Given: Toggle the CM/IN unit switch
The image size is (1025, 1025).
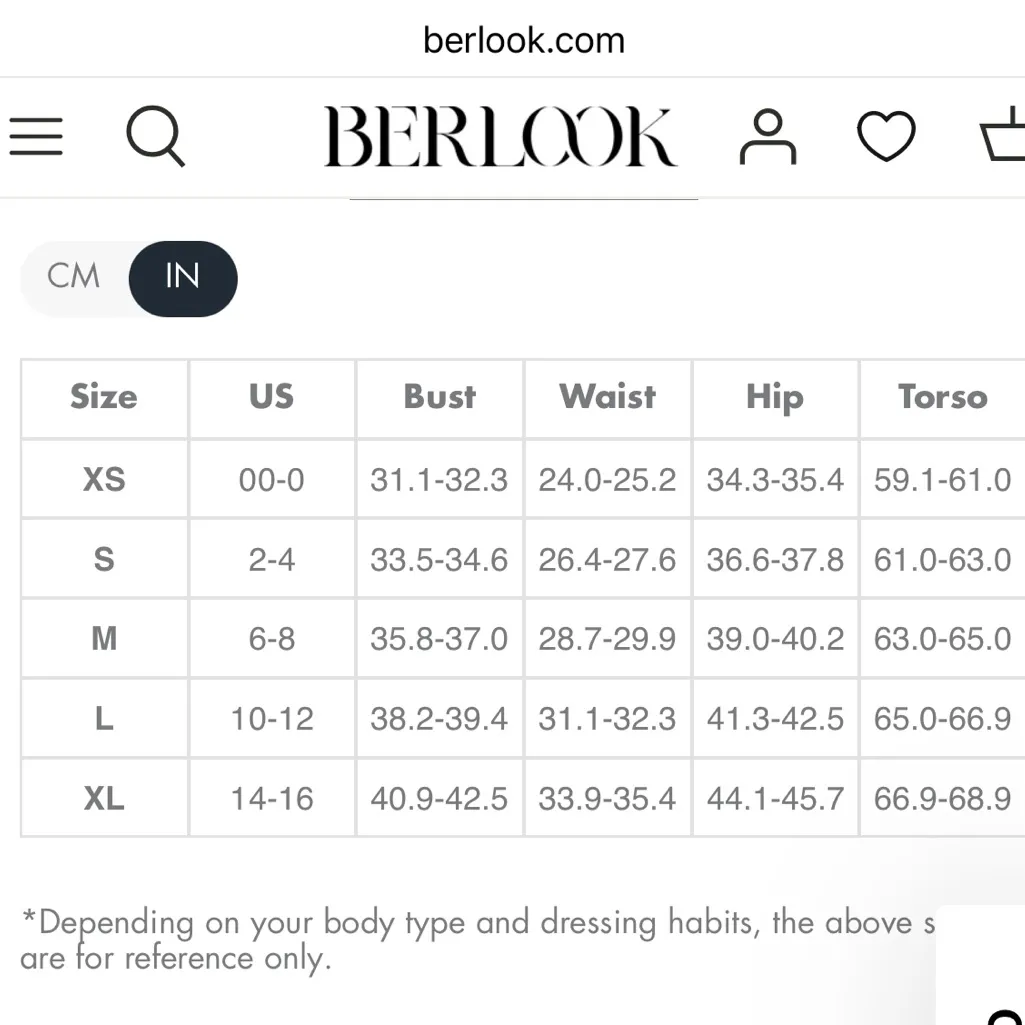Looking at the screenshot, I should pyautogui.click(x=128, y=278).
